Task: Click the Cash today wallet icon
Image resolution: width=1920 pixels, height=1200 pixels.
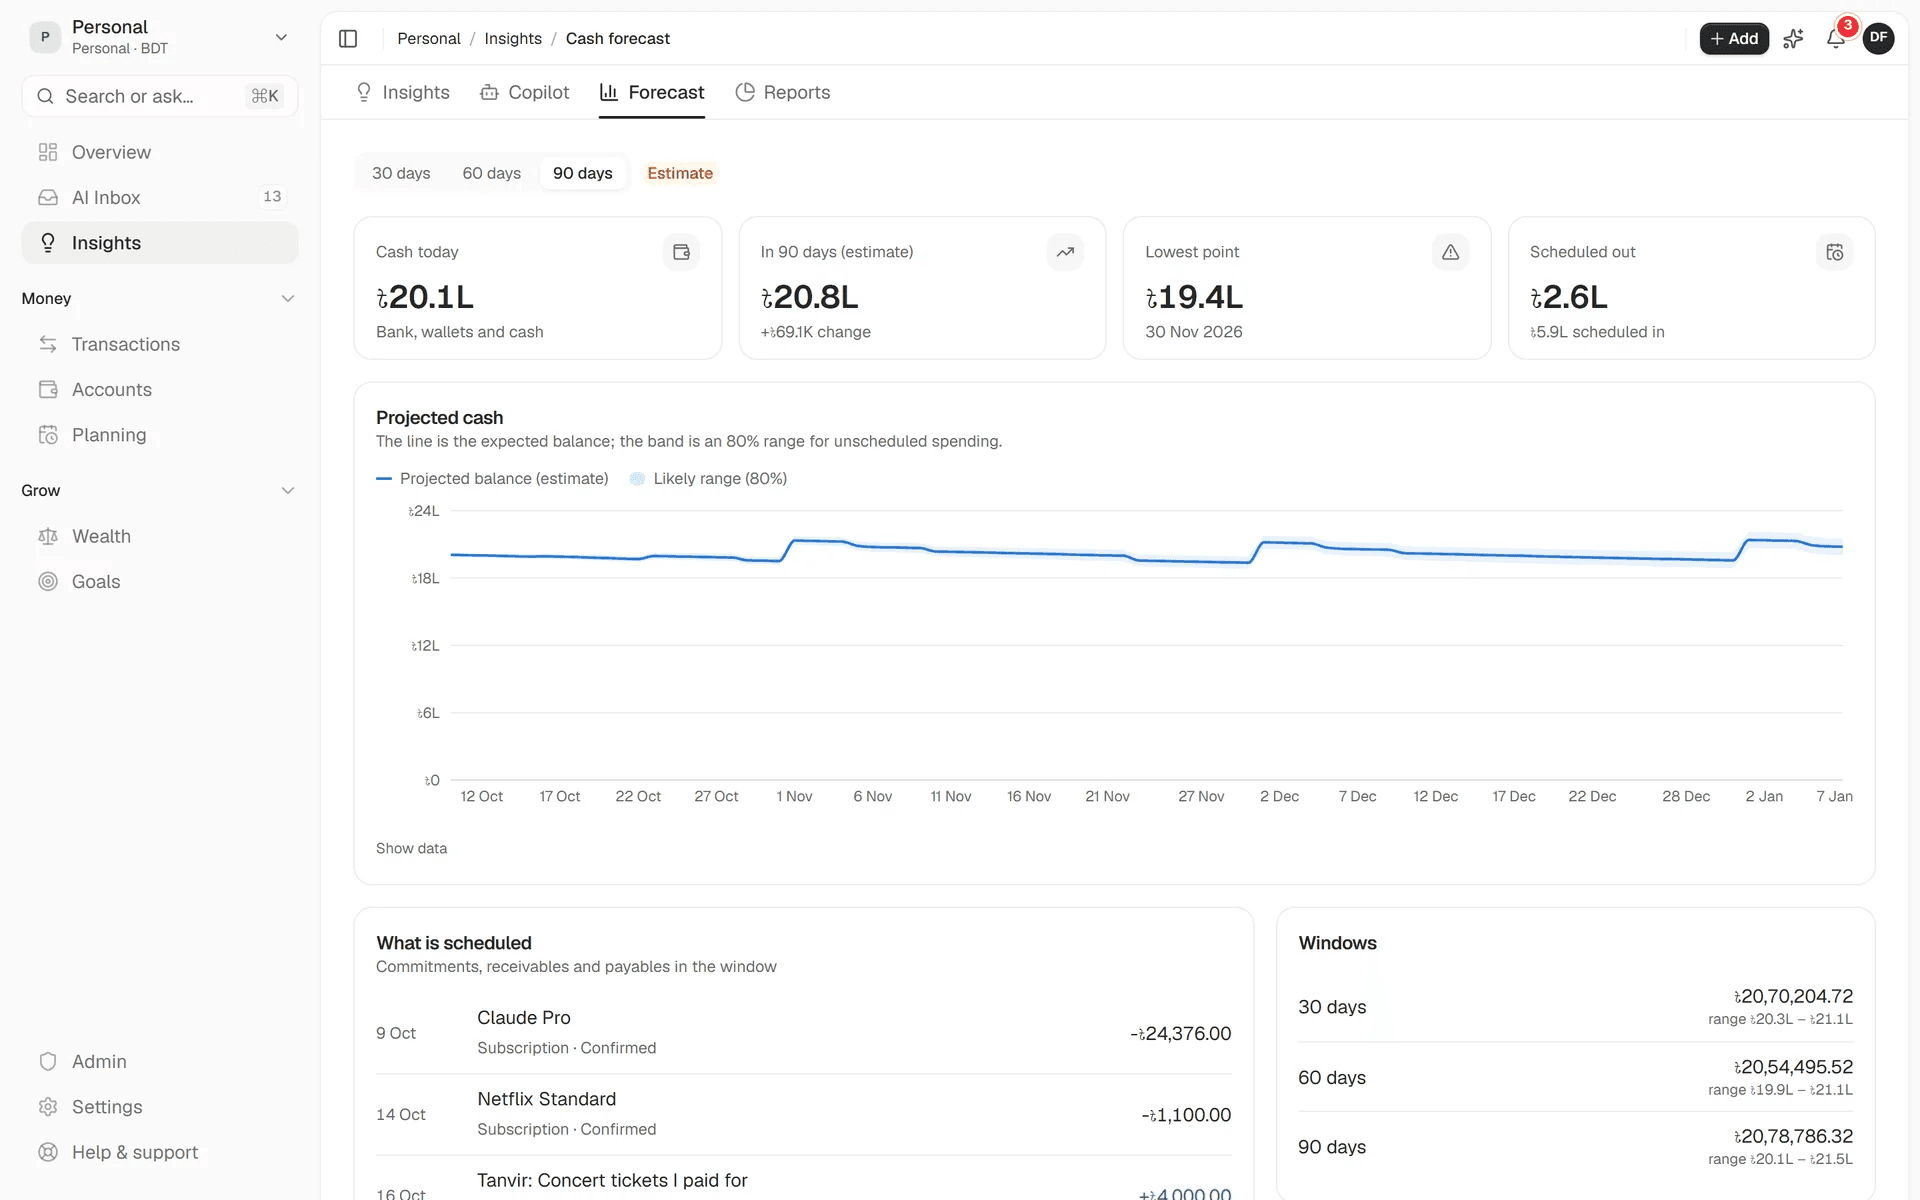Action: click(681, 252)
